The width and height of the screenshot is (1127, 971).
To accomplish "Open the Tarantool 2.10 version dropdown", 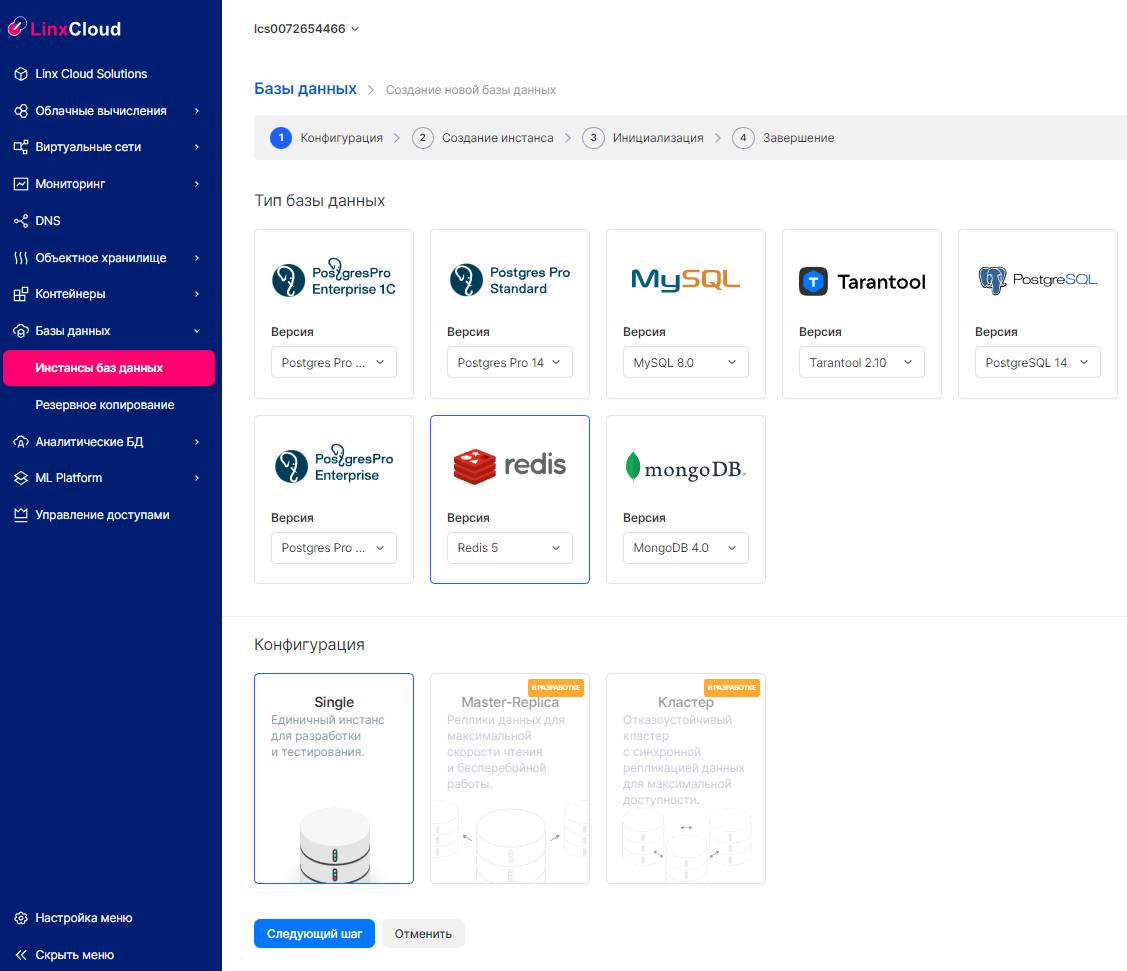I will [x=862, y=362].
